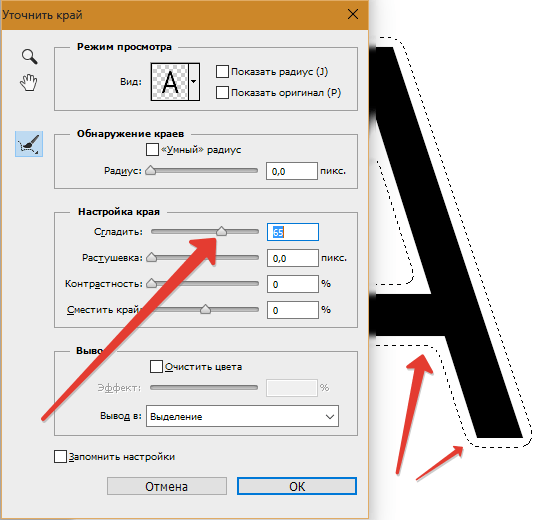Click the Отмена button
This screenshot has height=520, width=548.
click(167, 486)
